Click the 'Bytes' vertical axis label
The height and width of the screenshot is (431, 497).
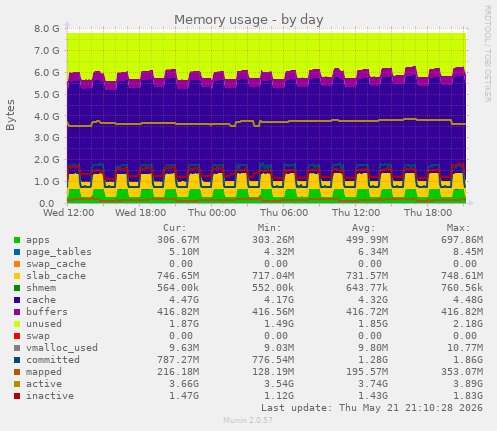(x=10, y=115)
